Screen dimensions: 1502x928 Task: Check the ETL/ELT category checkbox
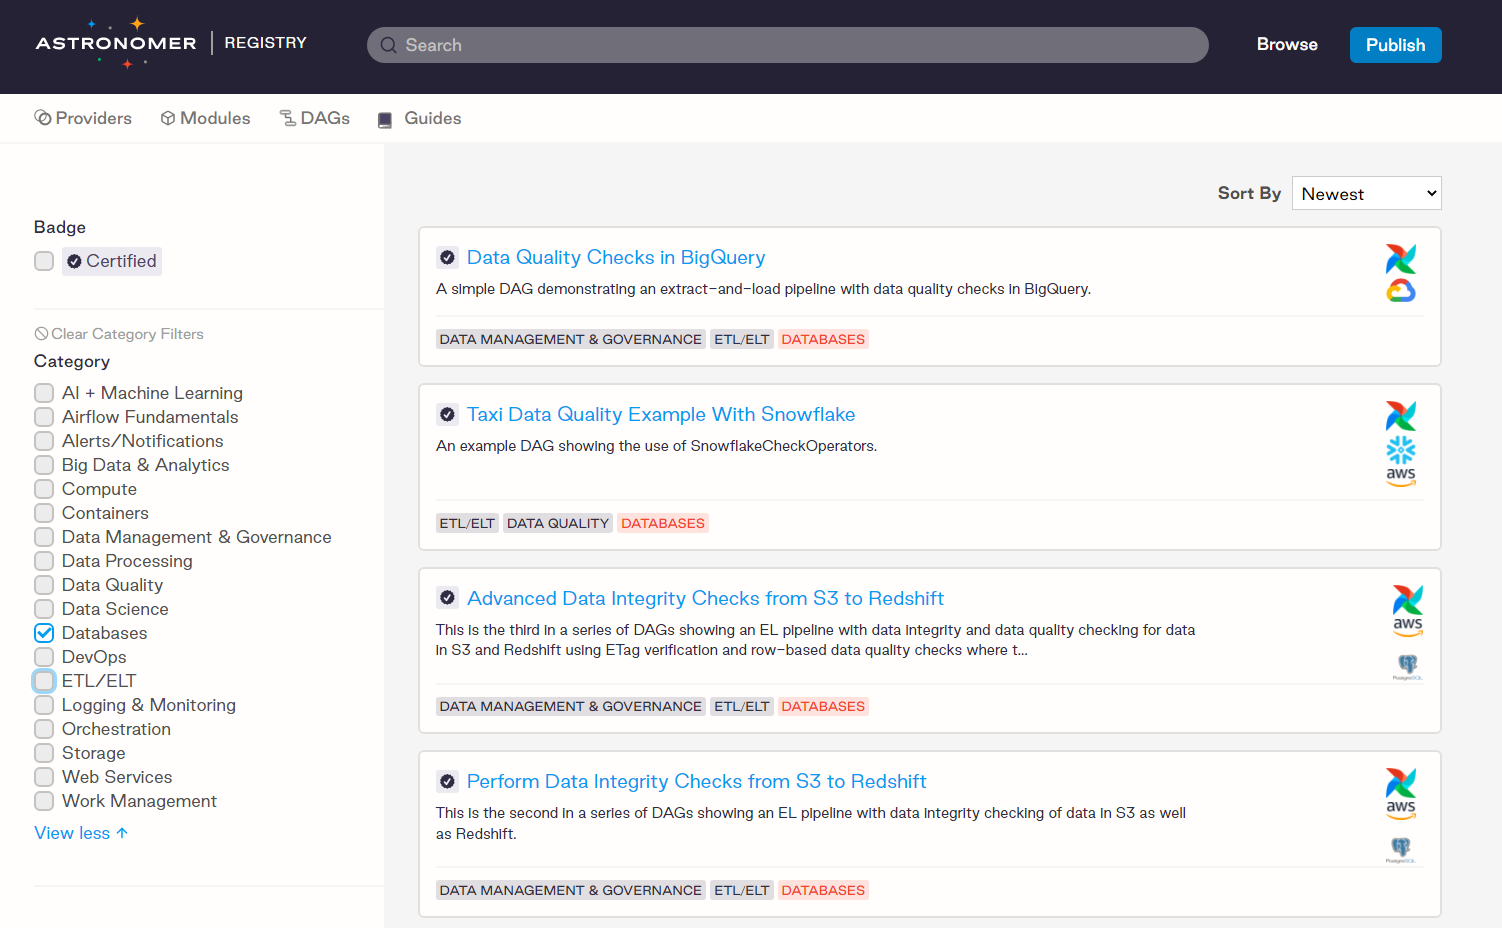pyautogui.click(x=44, y=681)
